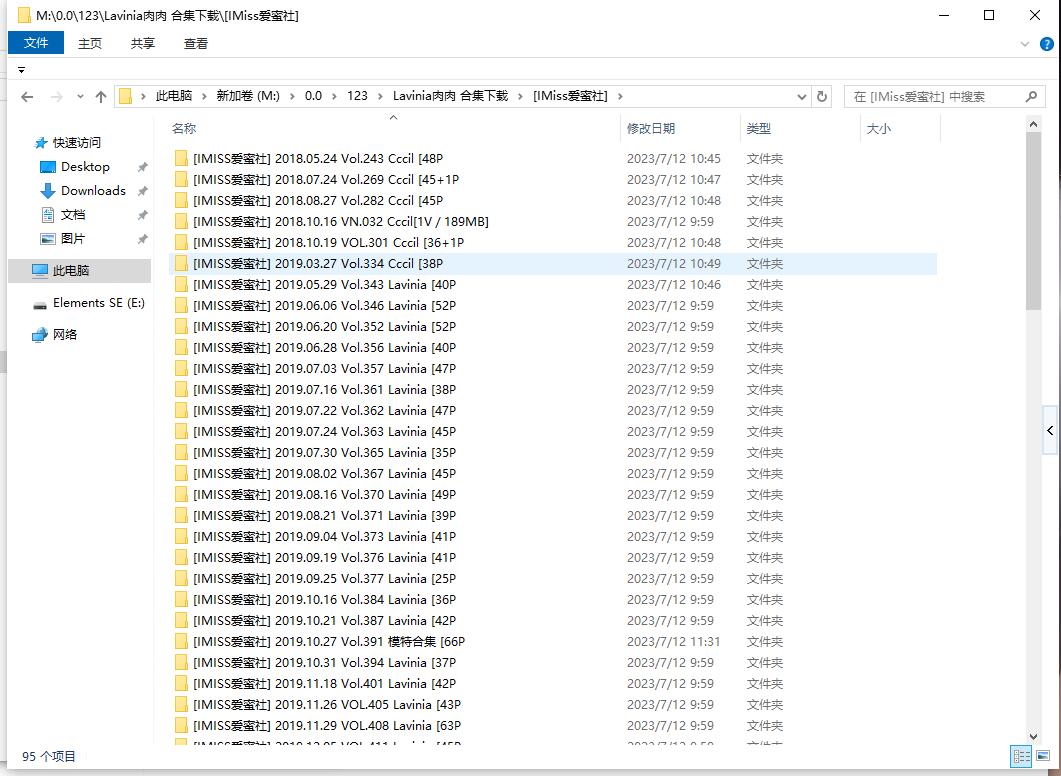Viewport: 1061px width, 776px height.
Task: Click the search magnifier icon
Action: (x=1032, y=97)
